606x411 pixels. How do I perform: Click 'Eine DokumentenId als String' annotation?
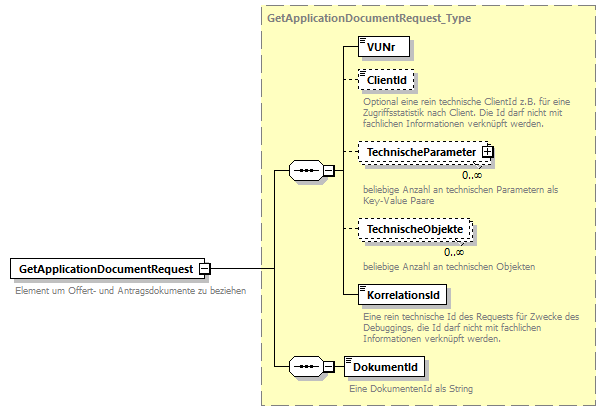411,388
